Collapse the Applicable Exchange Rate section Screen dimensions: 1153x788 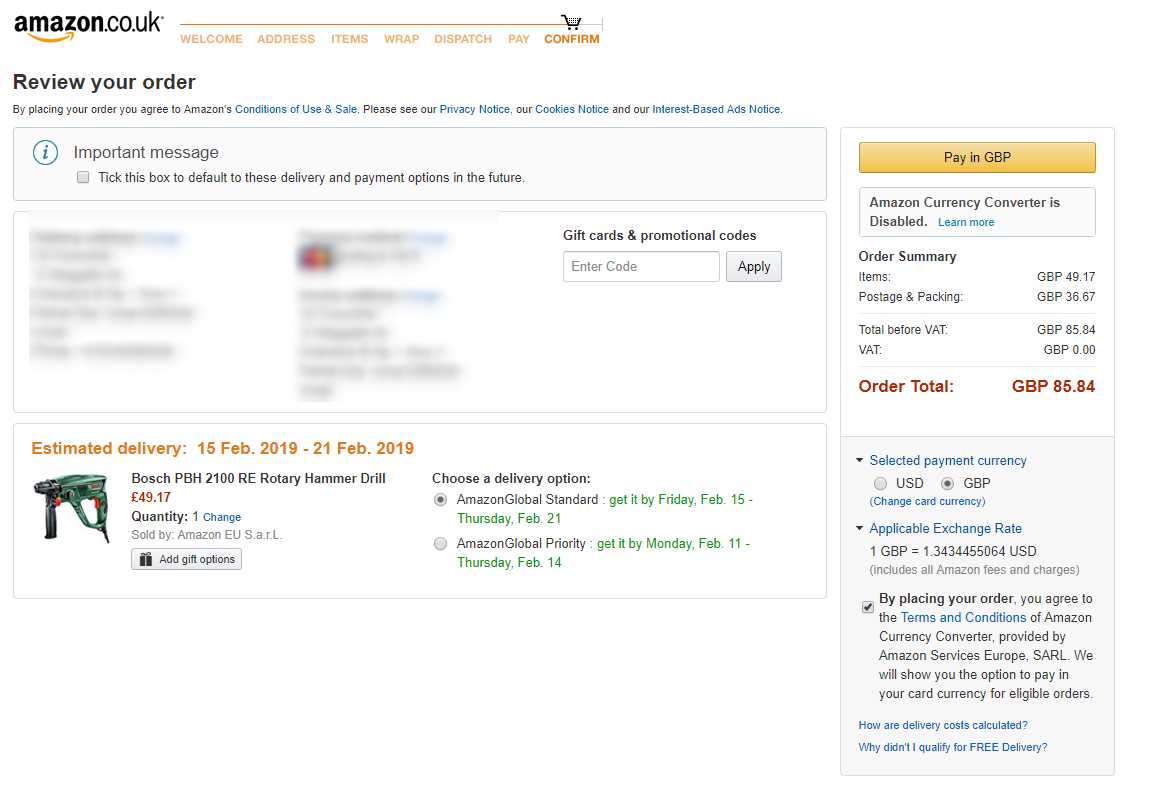pos(859,529)
